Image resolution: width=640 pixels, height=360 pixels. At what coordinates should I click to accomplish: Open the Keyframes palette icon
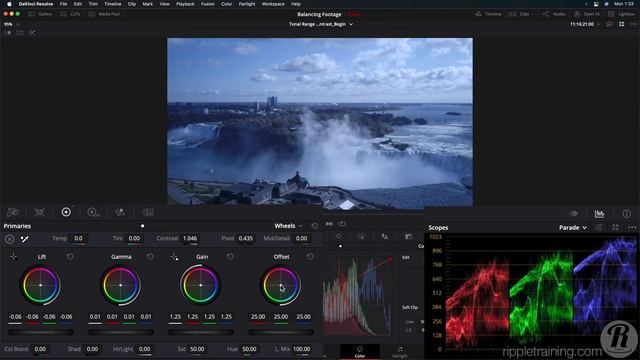[x=573, y=213]
